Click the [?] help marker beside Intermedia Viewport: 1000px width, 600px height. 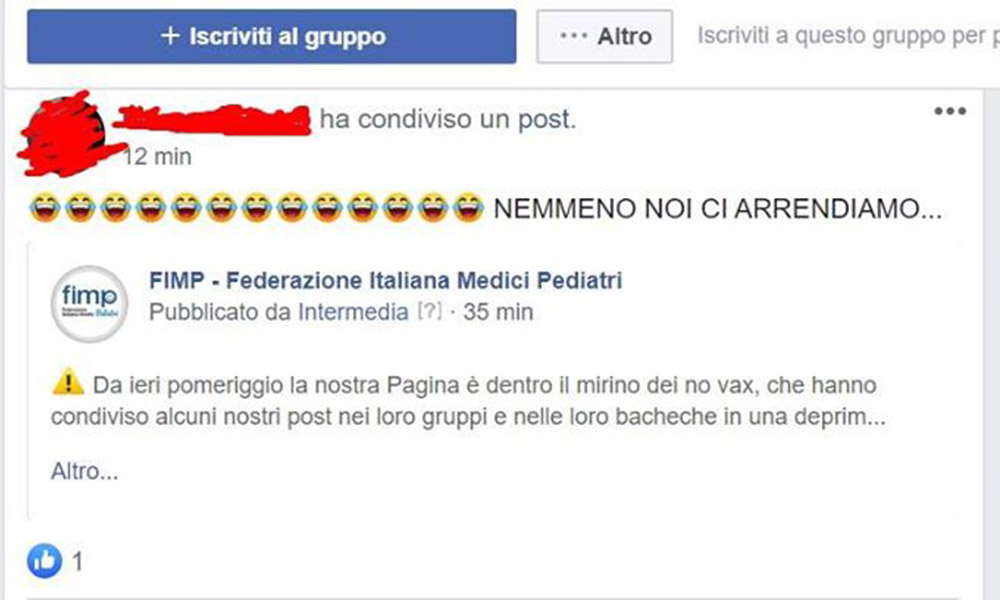(x=429, y=311)
